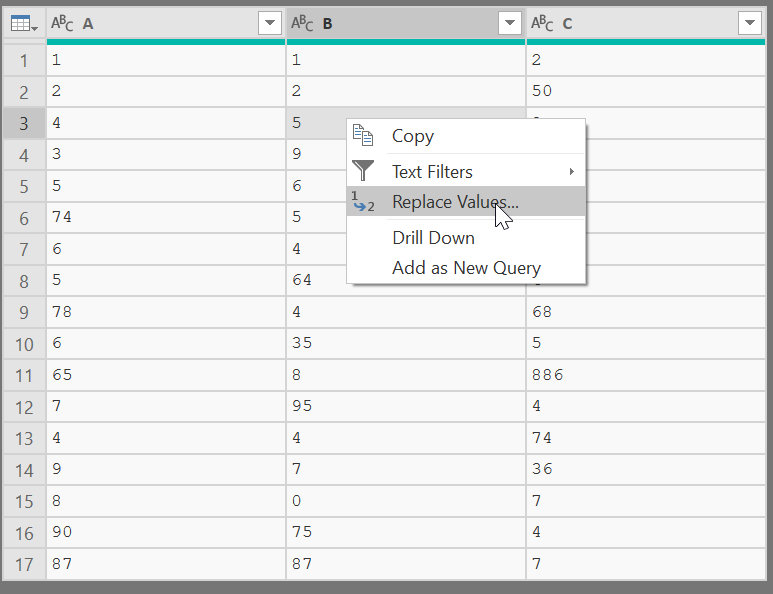Click cell value 64 in column B
This screenshot has width=773, height=594.
pyautogui.click(x=302, y=280)
